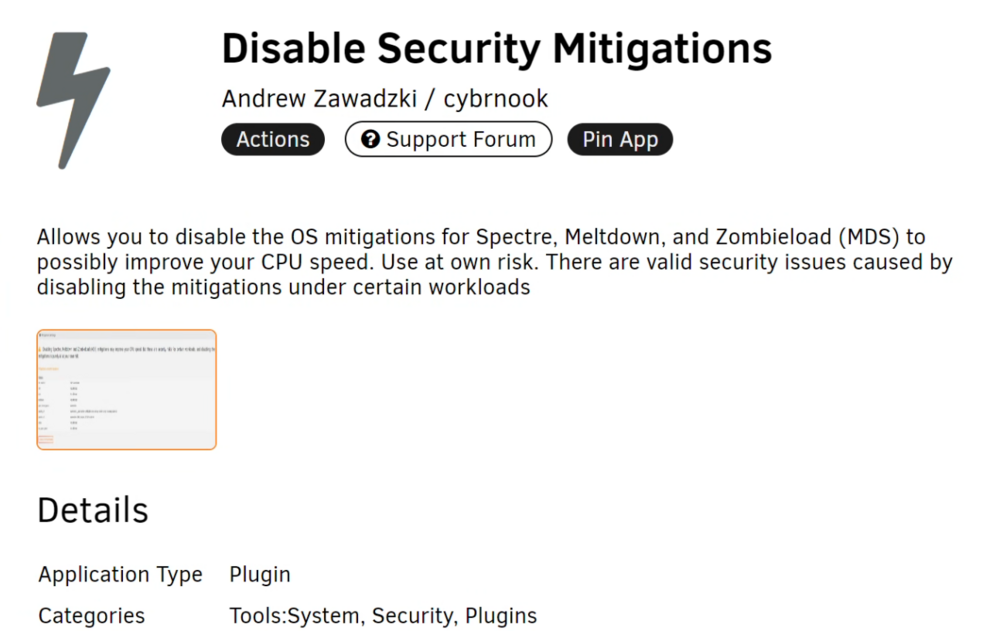Image resolution: width=1000 pixels, height=631 pixels.
Task: Click the Disable Security Mitigations title
Action: pos(496,49)
